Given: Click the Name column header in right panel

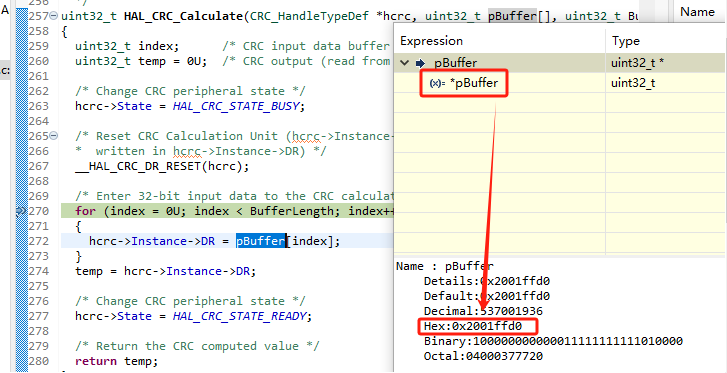Looking at the screenshot, I should click(697, 12).
